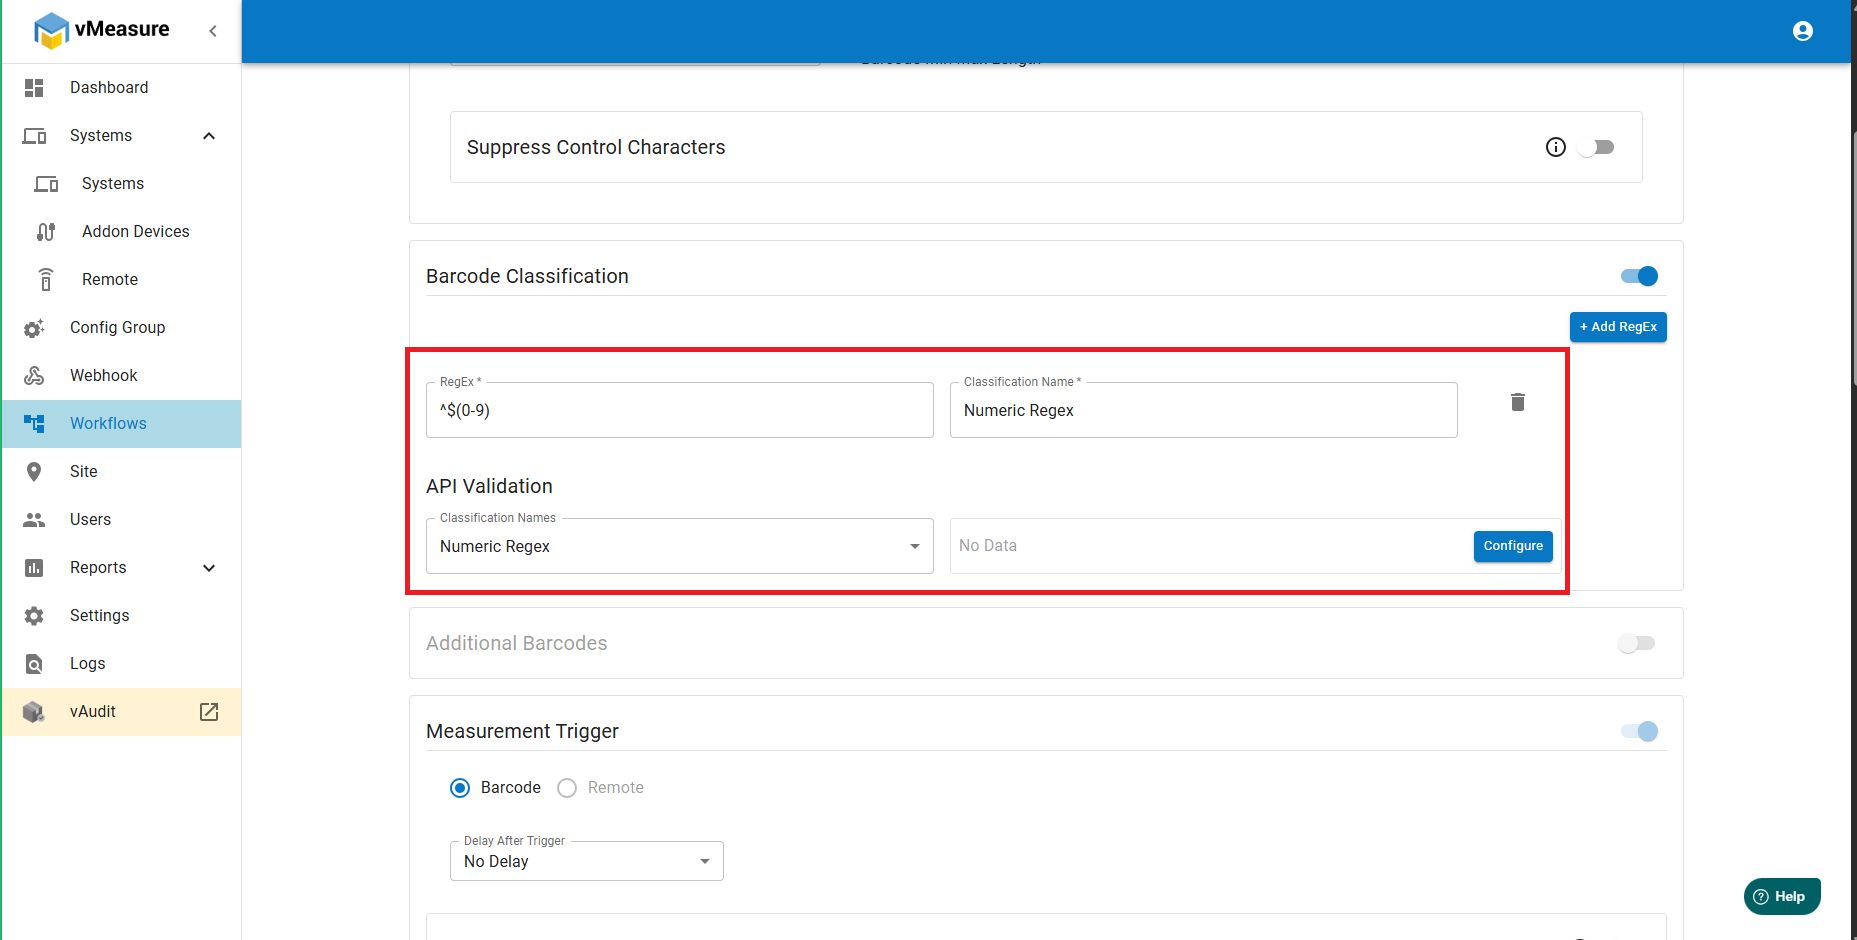
Task: Click the vAudit cube icon
Action: 34,712
